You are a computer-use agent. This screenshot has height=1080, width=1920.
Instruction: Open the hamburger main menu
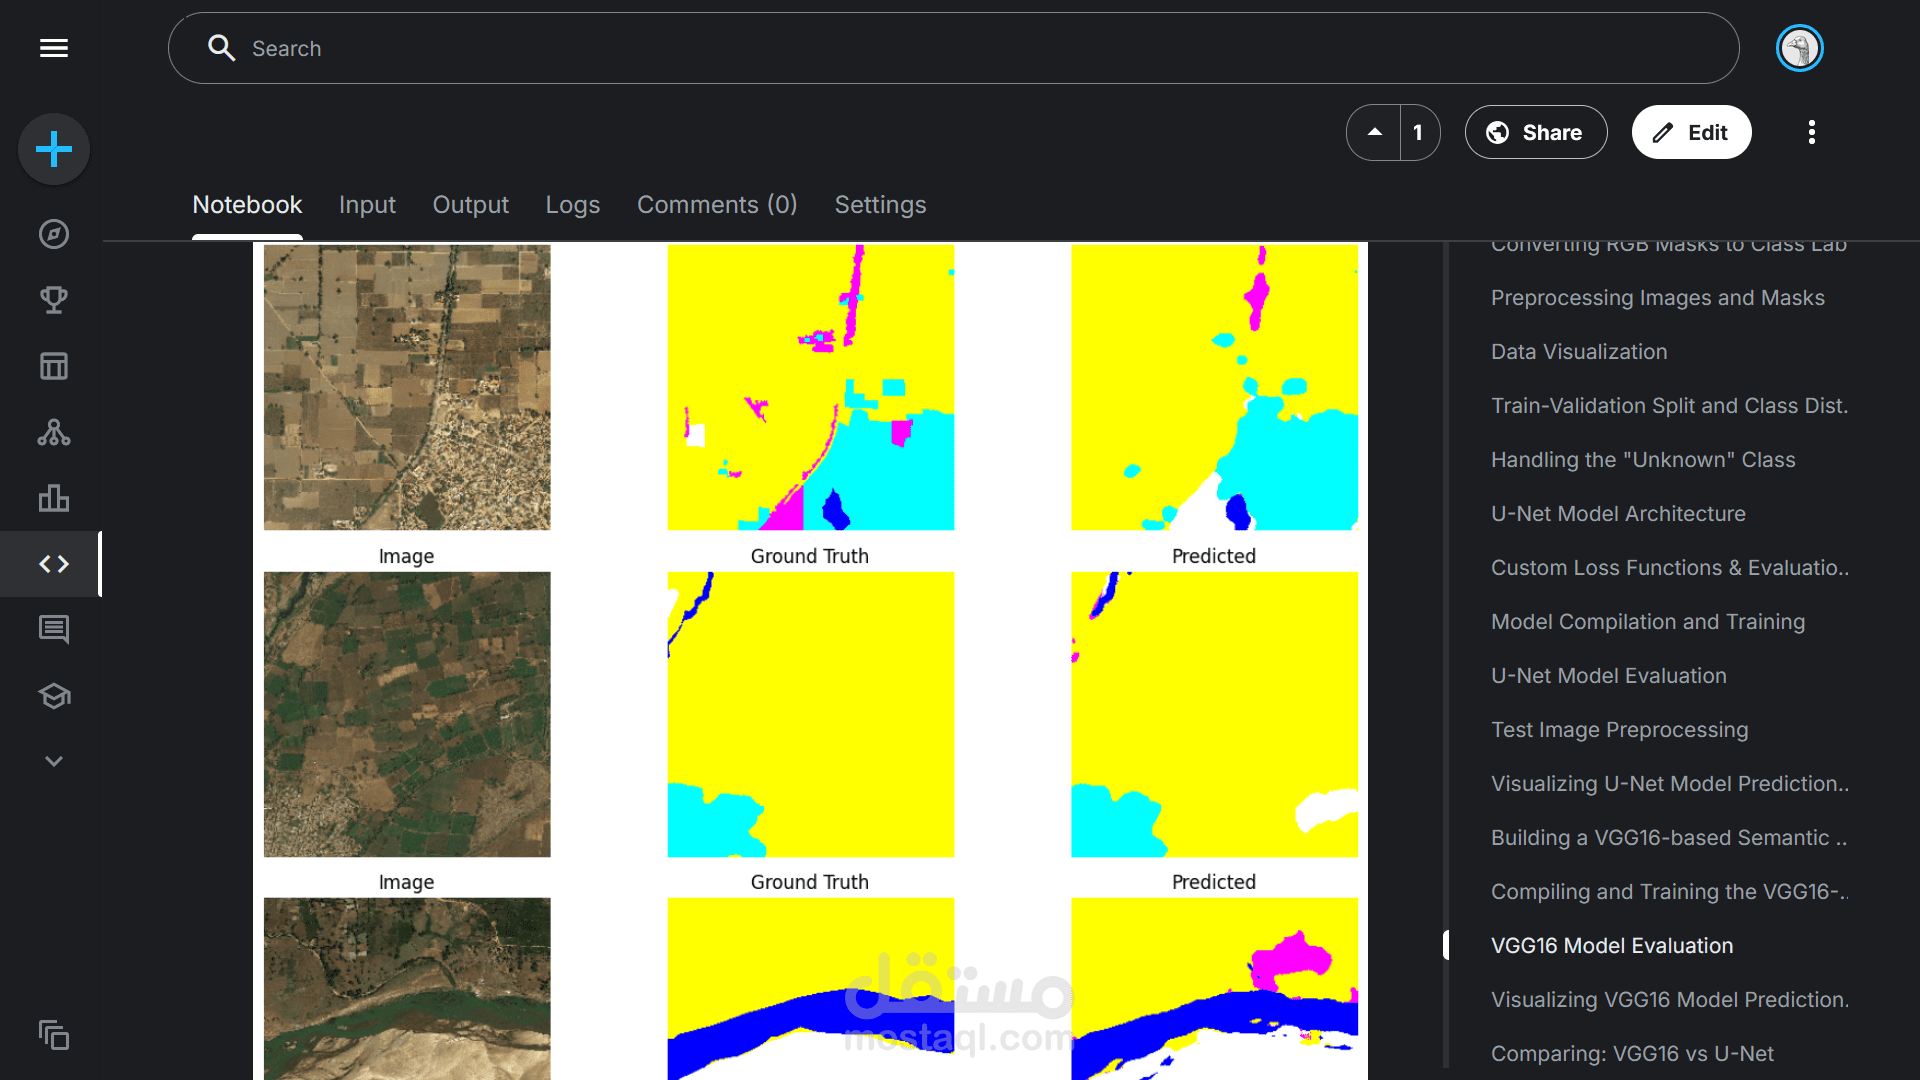pyautogui.click(x=54, y=48)
